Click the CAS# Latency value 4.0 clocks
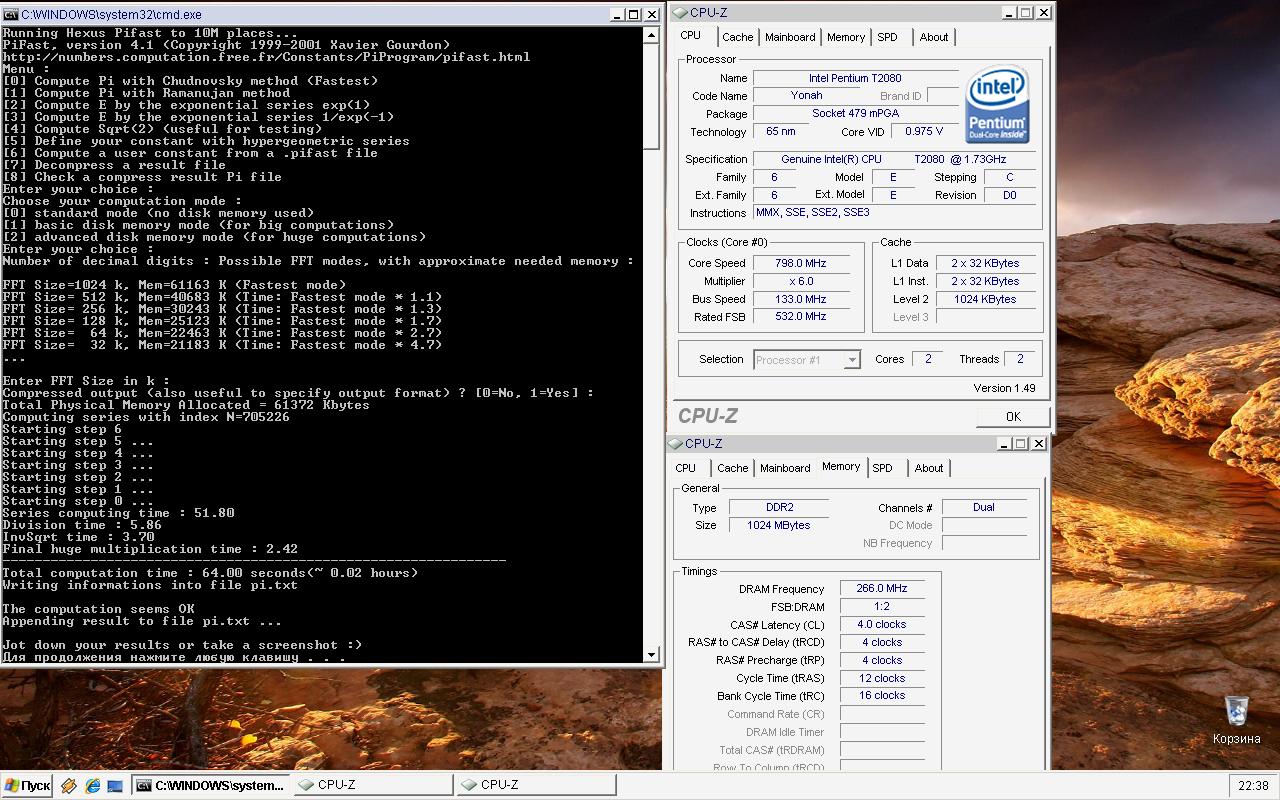 882,625
